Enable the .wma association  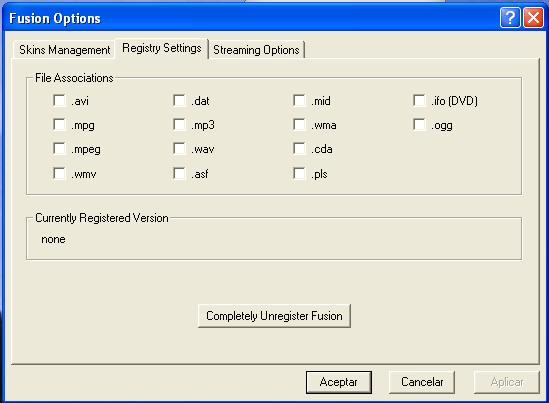point(299,125)
